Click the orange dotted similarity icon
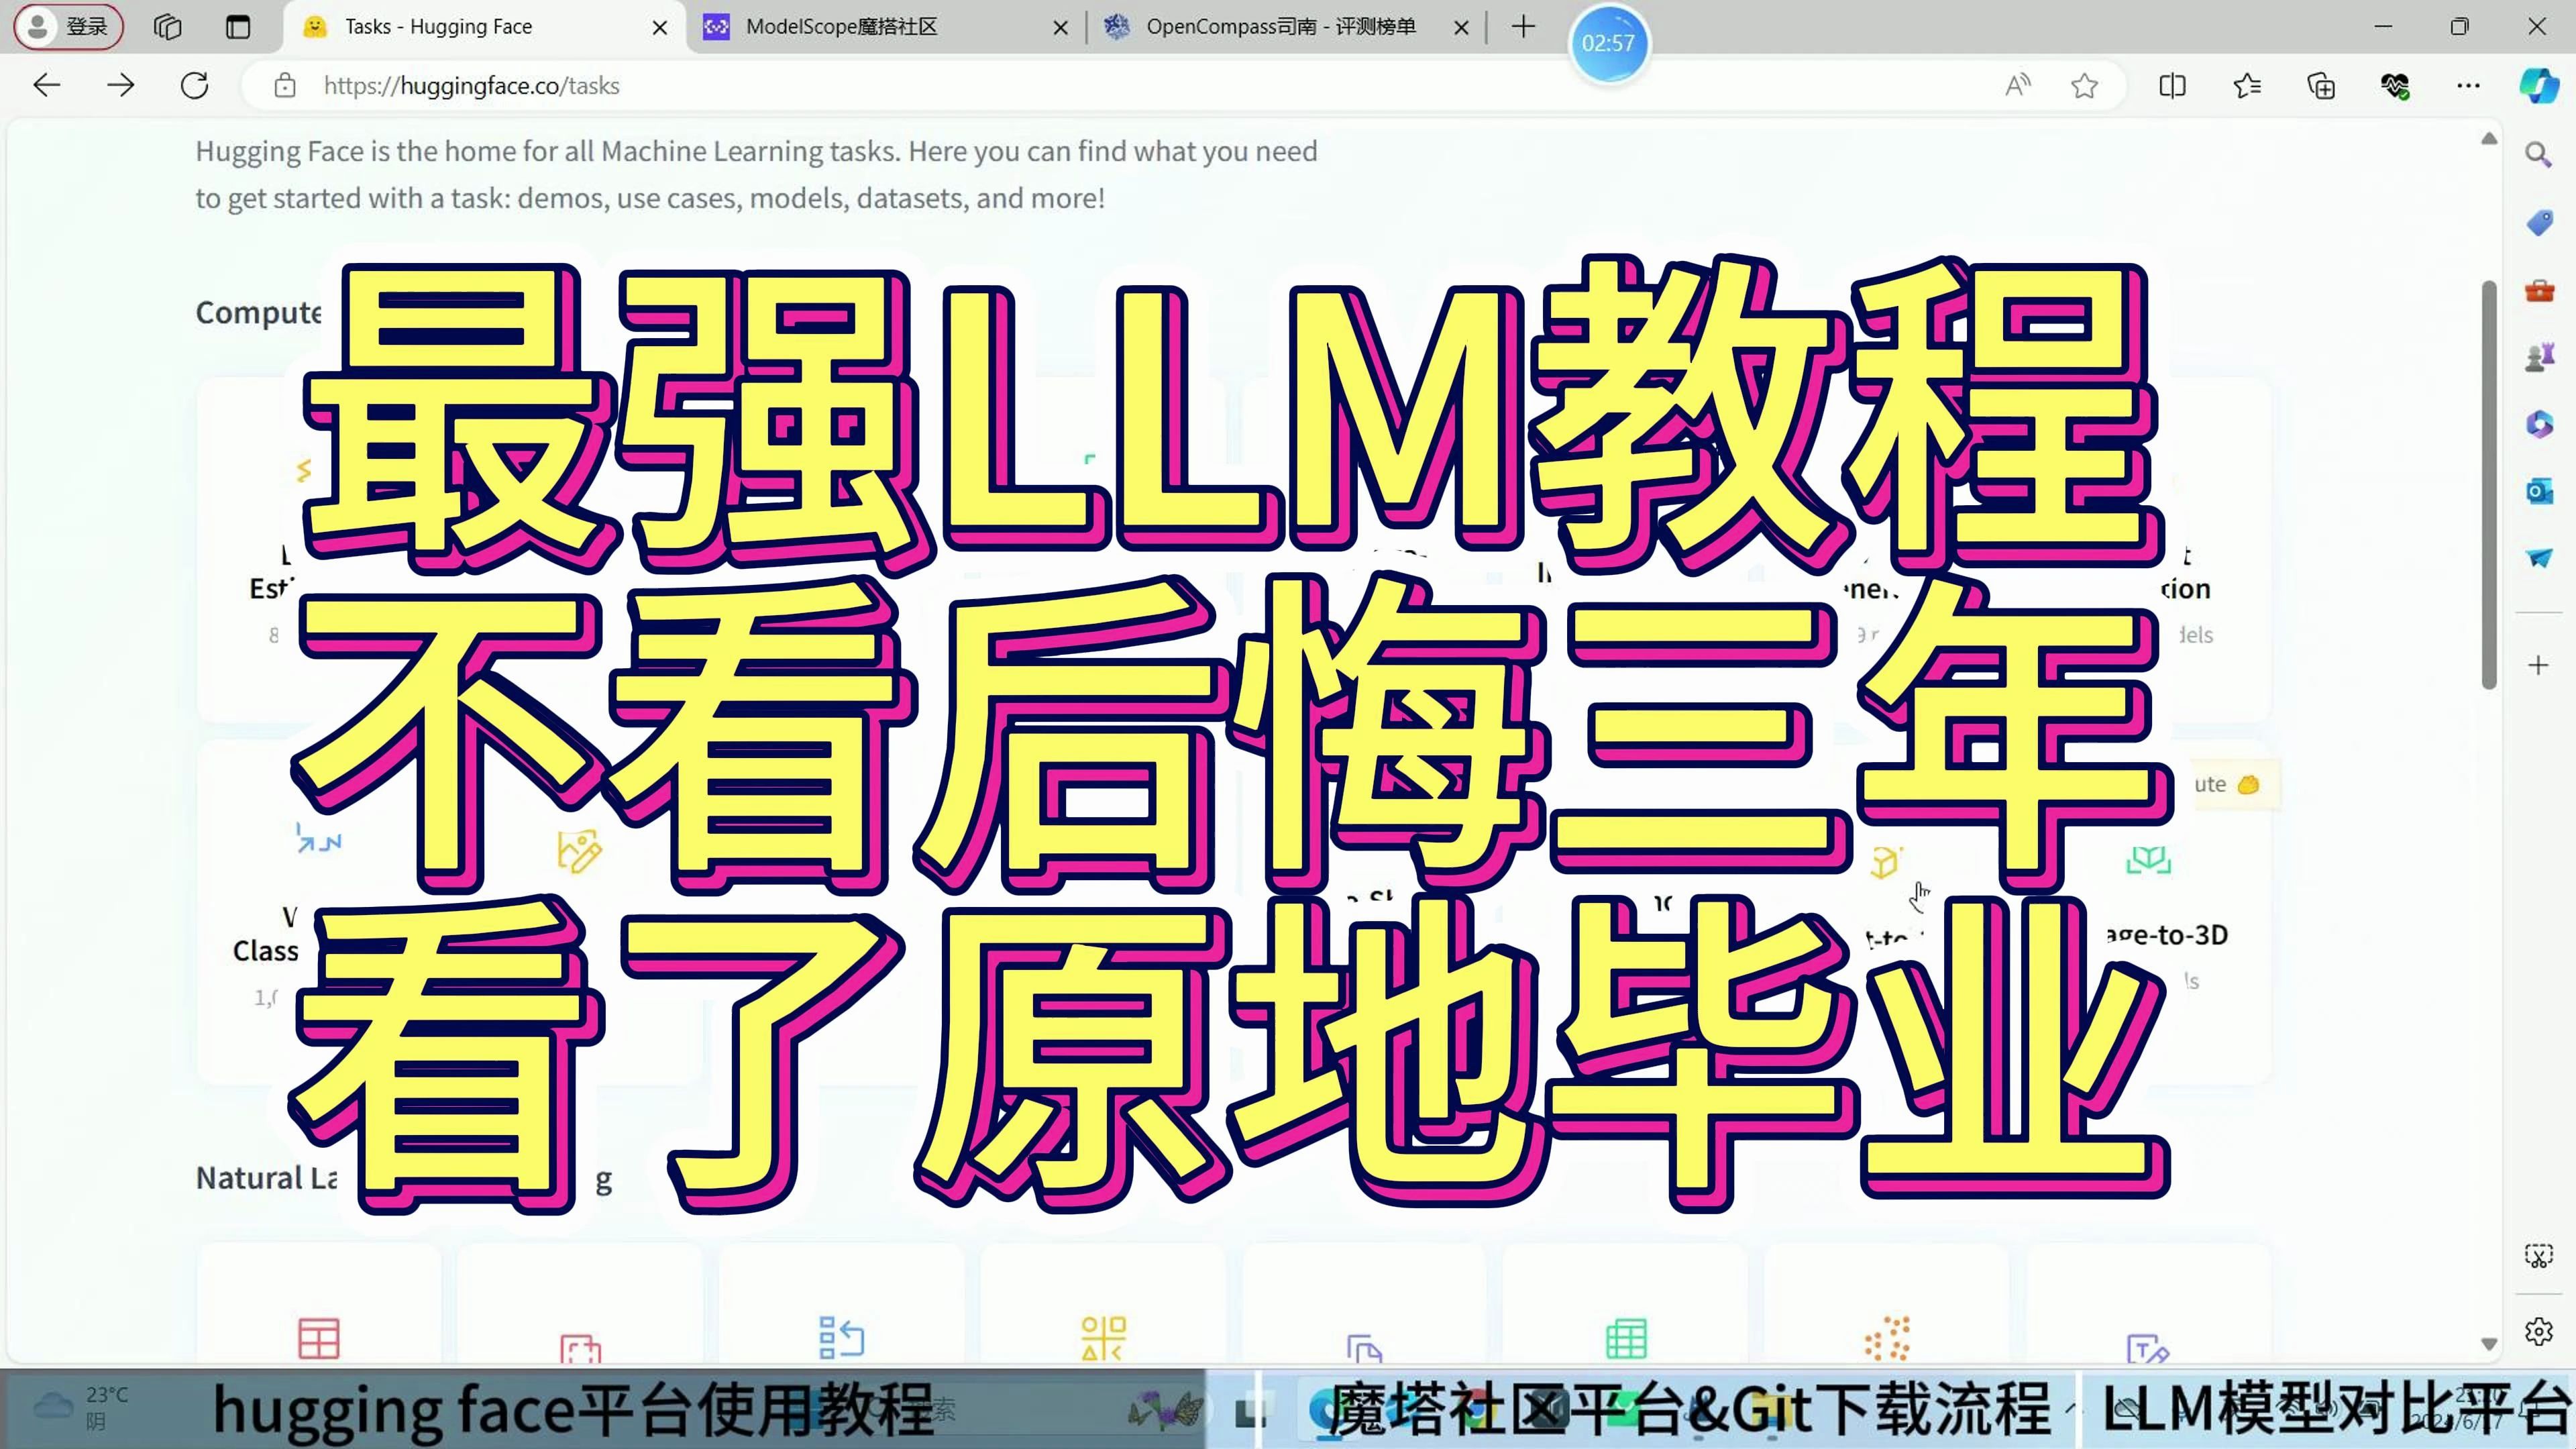 pyautogui.click(x=1887, y=1338)
